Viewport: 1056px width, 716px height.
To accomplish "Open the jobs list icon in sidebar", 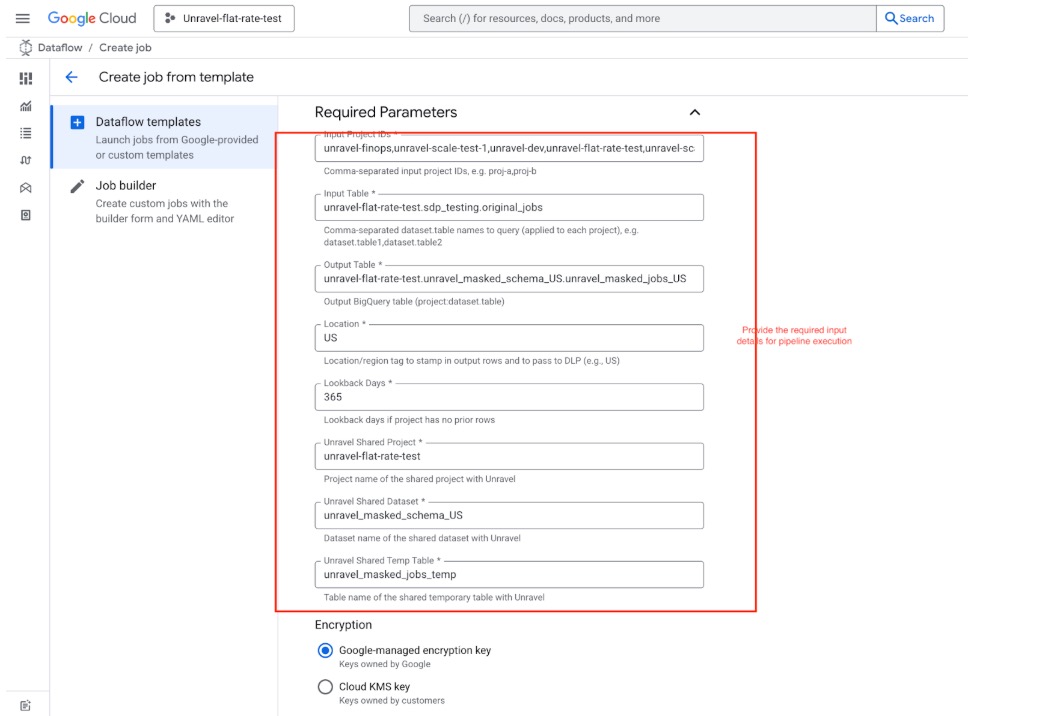I will coord(26,133).
